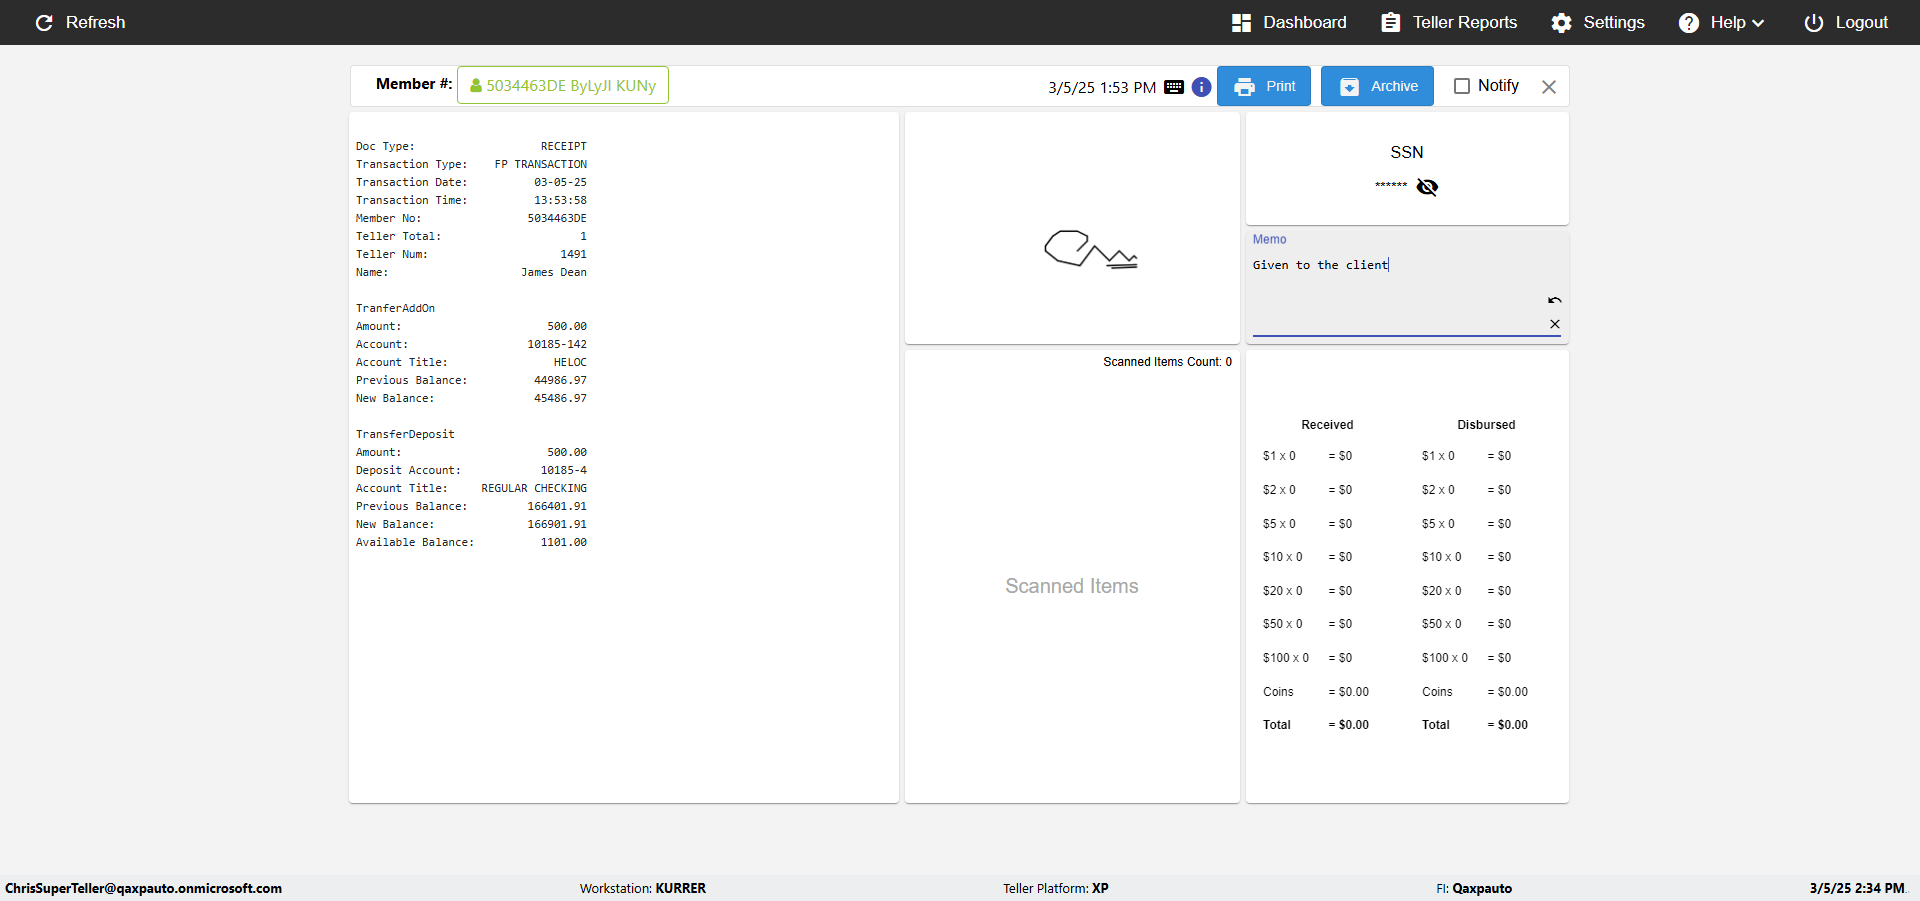This screenshot has height=901, width=1920.
Task: Click member tag 5034463DE ByLyJl KUNy
Action: [563, 85]
